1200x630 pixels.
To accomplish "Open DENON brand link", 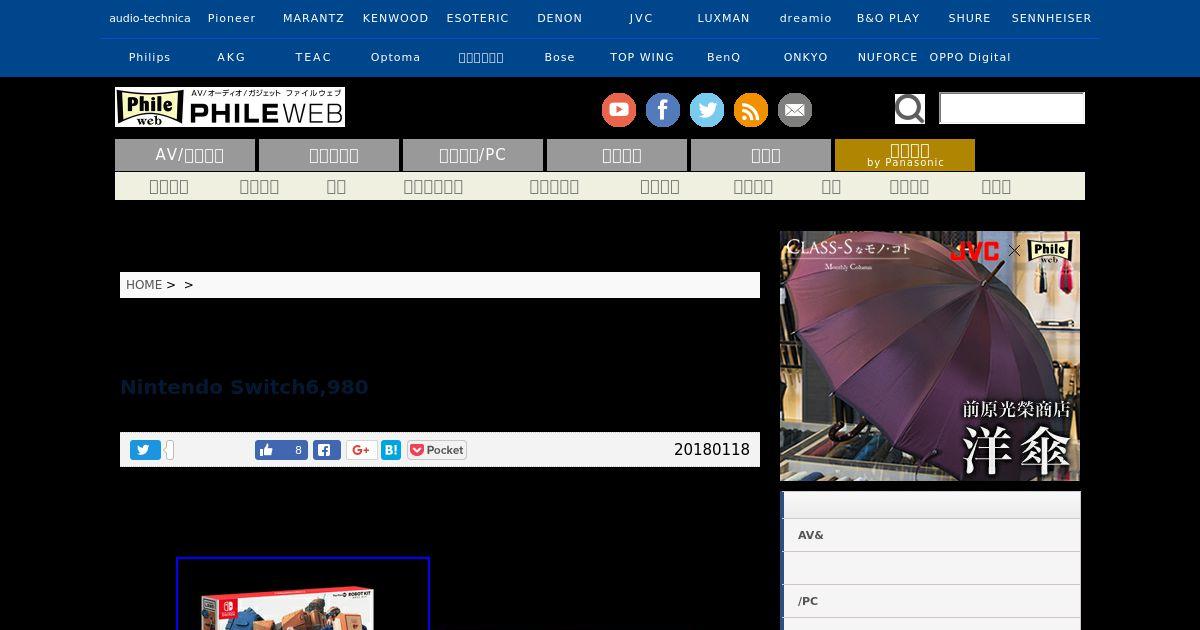I will pyautogui.click(x=560, y=18).
